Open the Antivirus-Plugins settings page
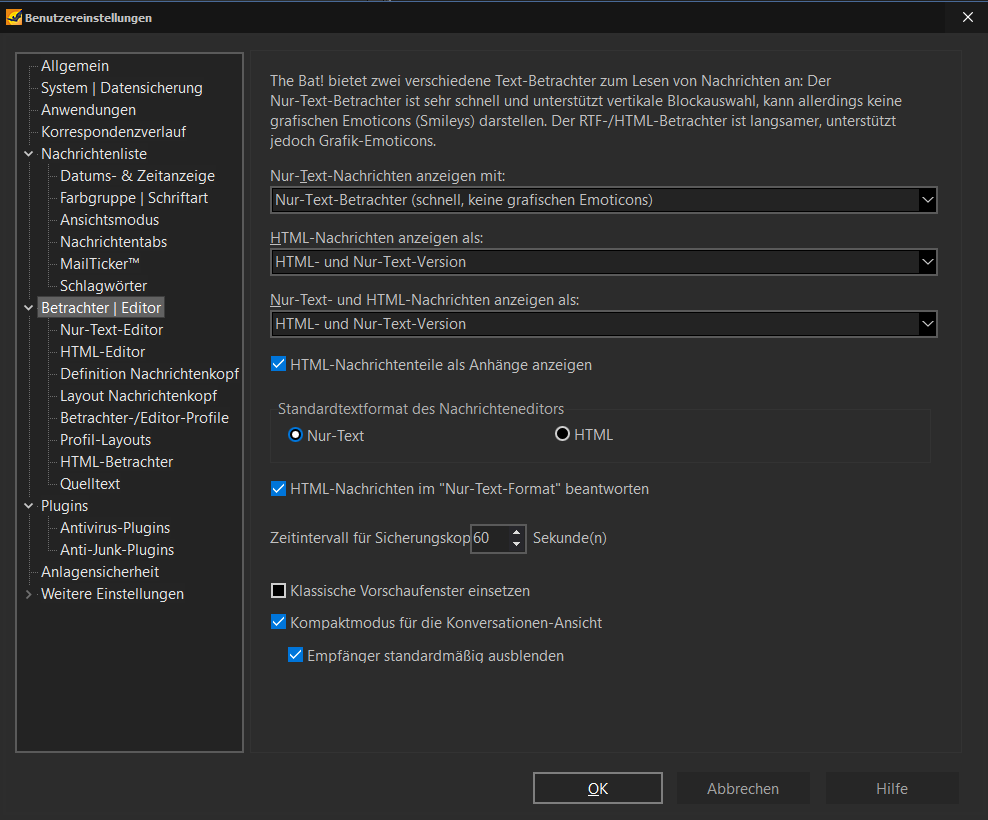This screenshot has height=820, width=988. click(115, 528)
